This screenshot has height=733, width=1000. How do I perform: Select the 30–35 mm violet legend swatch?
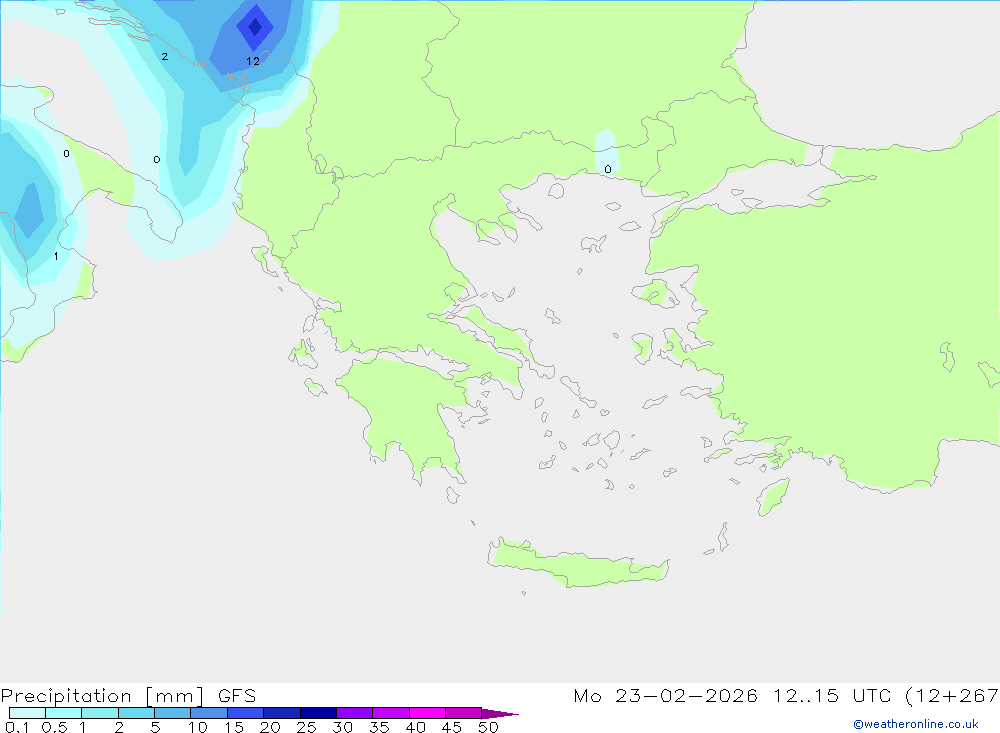click(x=355, y=713)
